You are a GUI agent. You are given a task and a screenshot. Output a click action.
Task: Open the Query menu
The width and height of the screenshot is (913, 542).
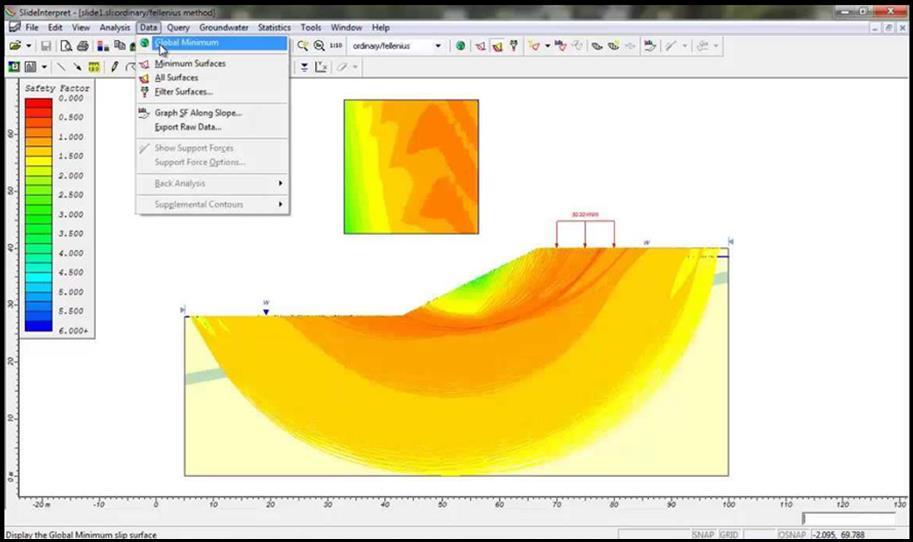coord(178,27)
